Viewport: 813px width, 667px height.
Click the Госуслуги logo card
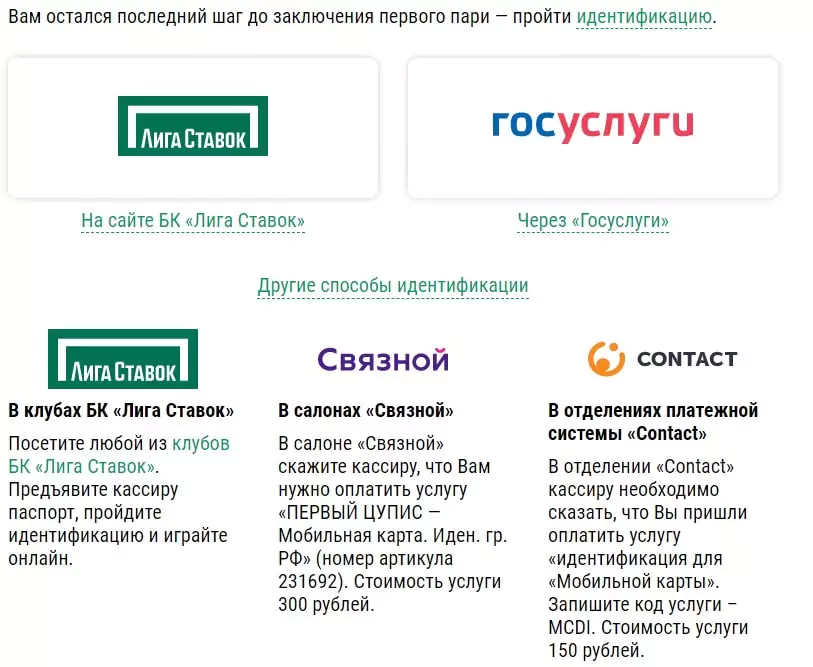click(593, 128)
